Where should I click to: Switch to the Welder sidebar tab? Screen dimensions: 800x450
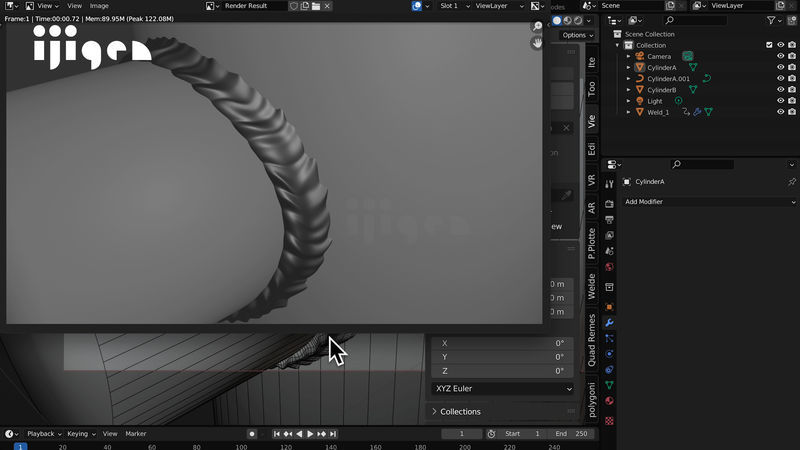coord(591,286)
